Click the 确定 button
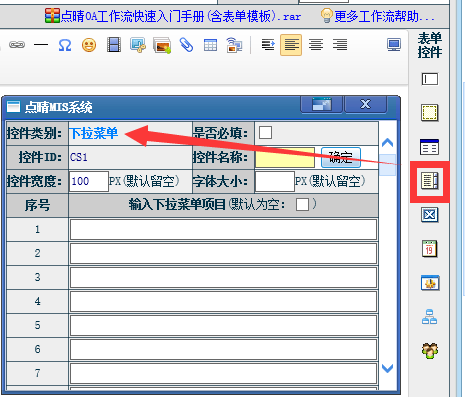This screenshot has height=397, width=465. 341,157
